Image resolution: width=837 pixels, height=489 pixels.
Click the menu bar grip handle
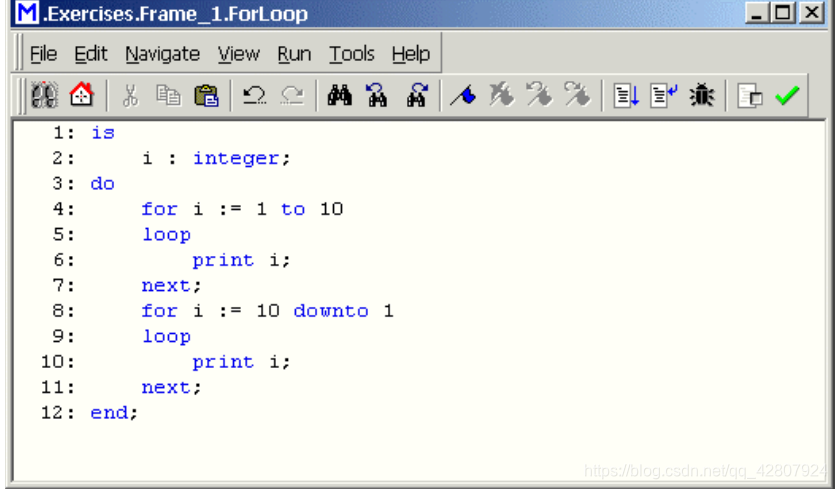tap(19, 52)
